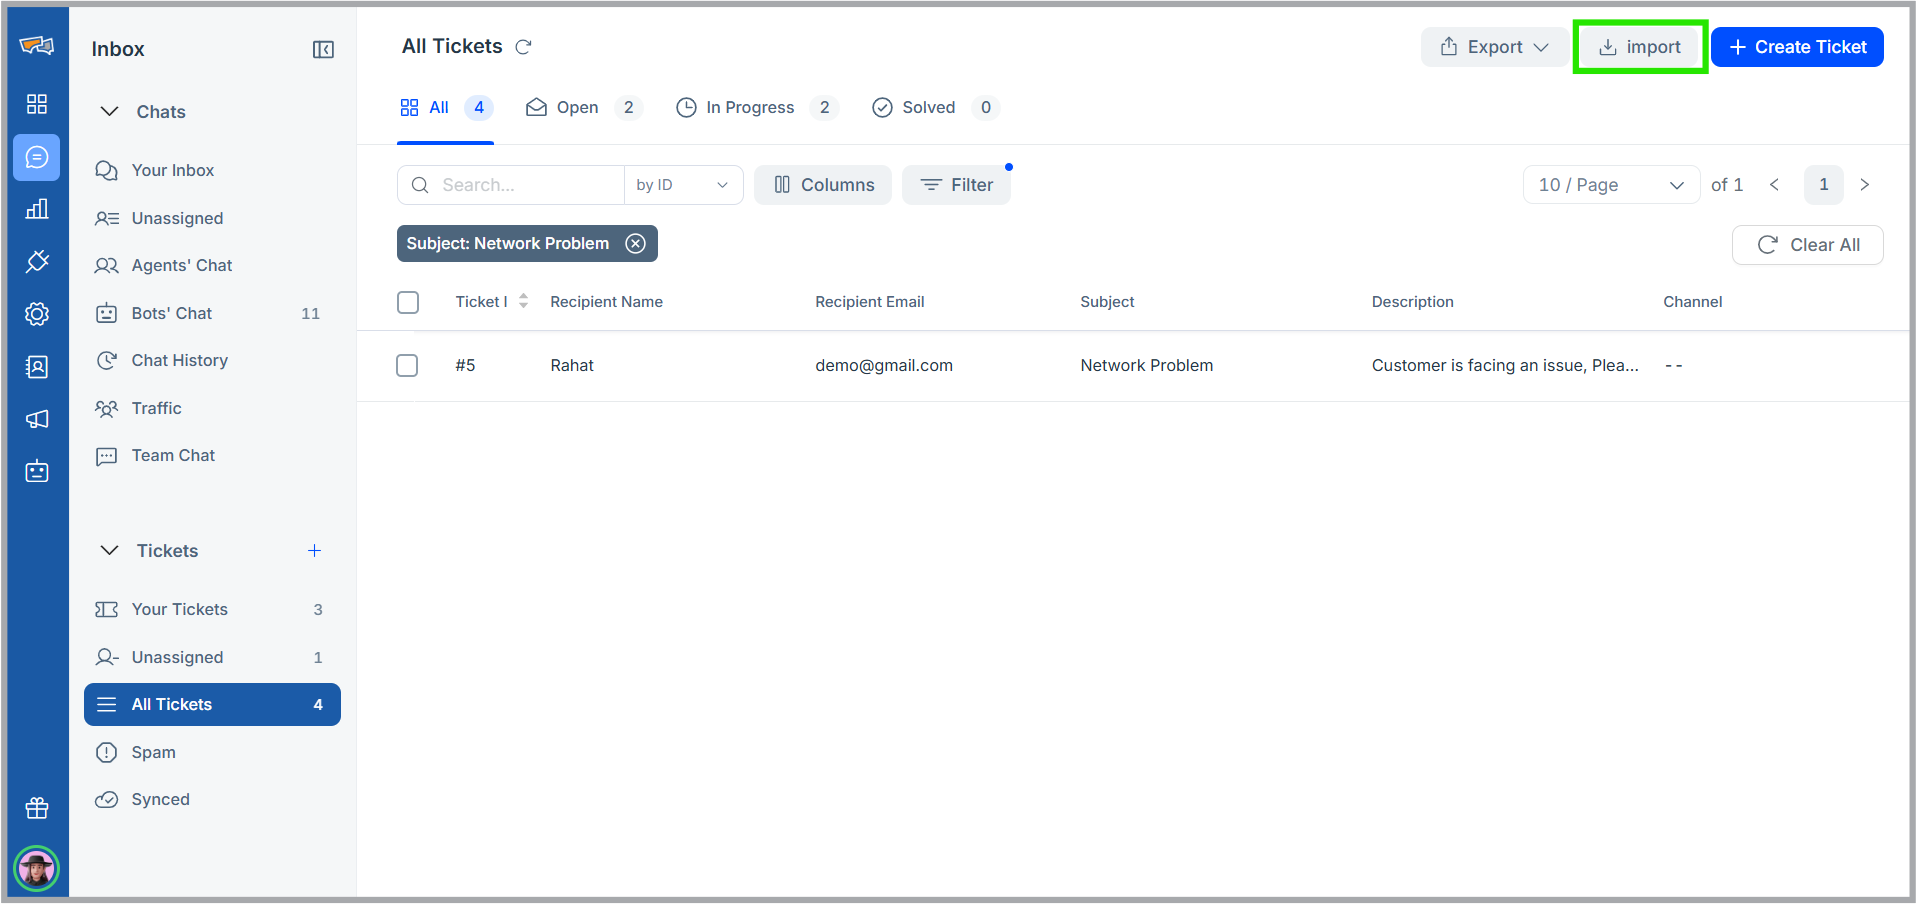The image size is (1916, 904).
Task: Open the Dashboard grid icon in sidebar
Action: click(37, 103)
